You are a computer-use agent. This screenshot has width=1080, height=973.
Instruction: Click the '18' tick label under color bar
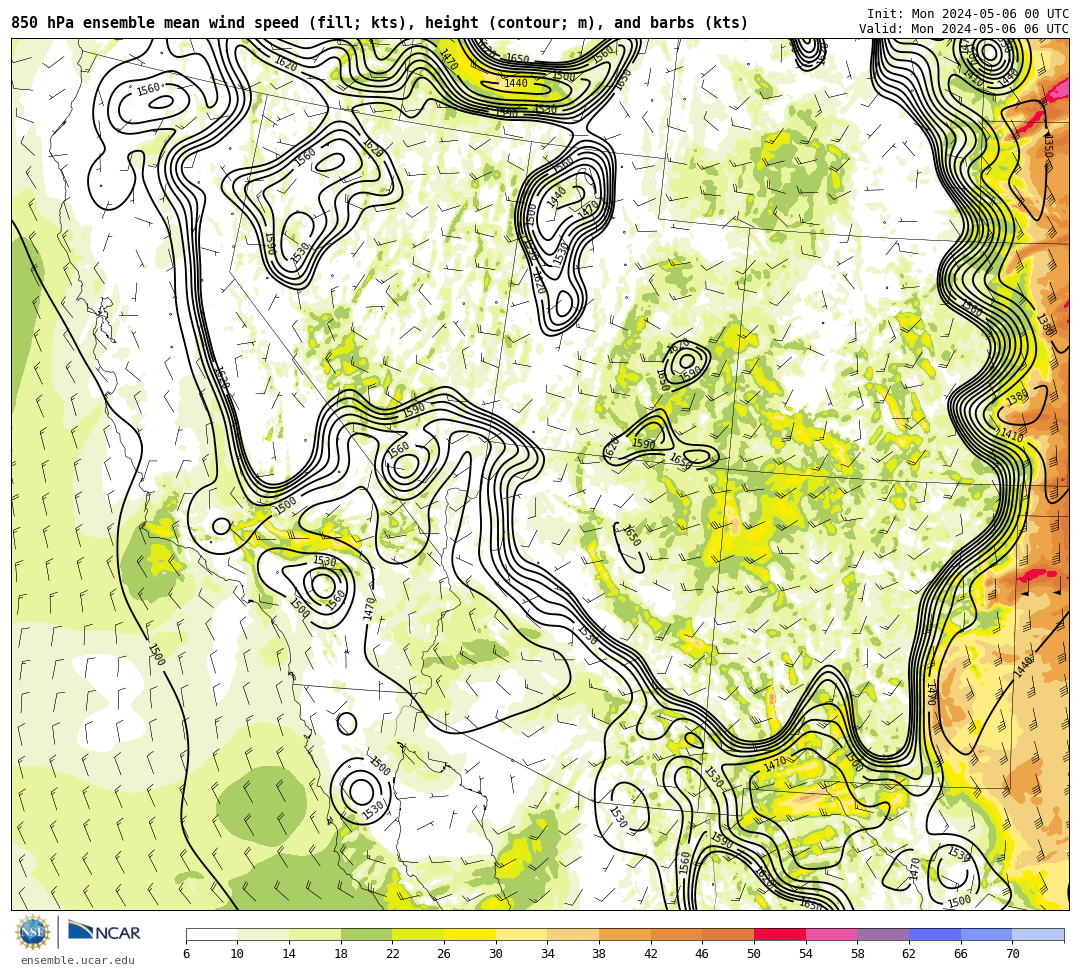pyautogui.click(x=341, y=954)
